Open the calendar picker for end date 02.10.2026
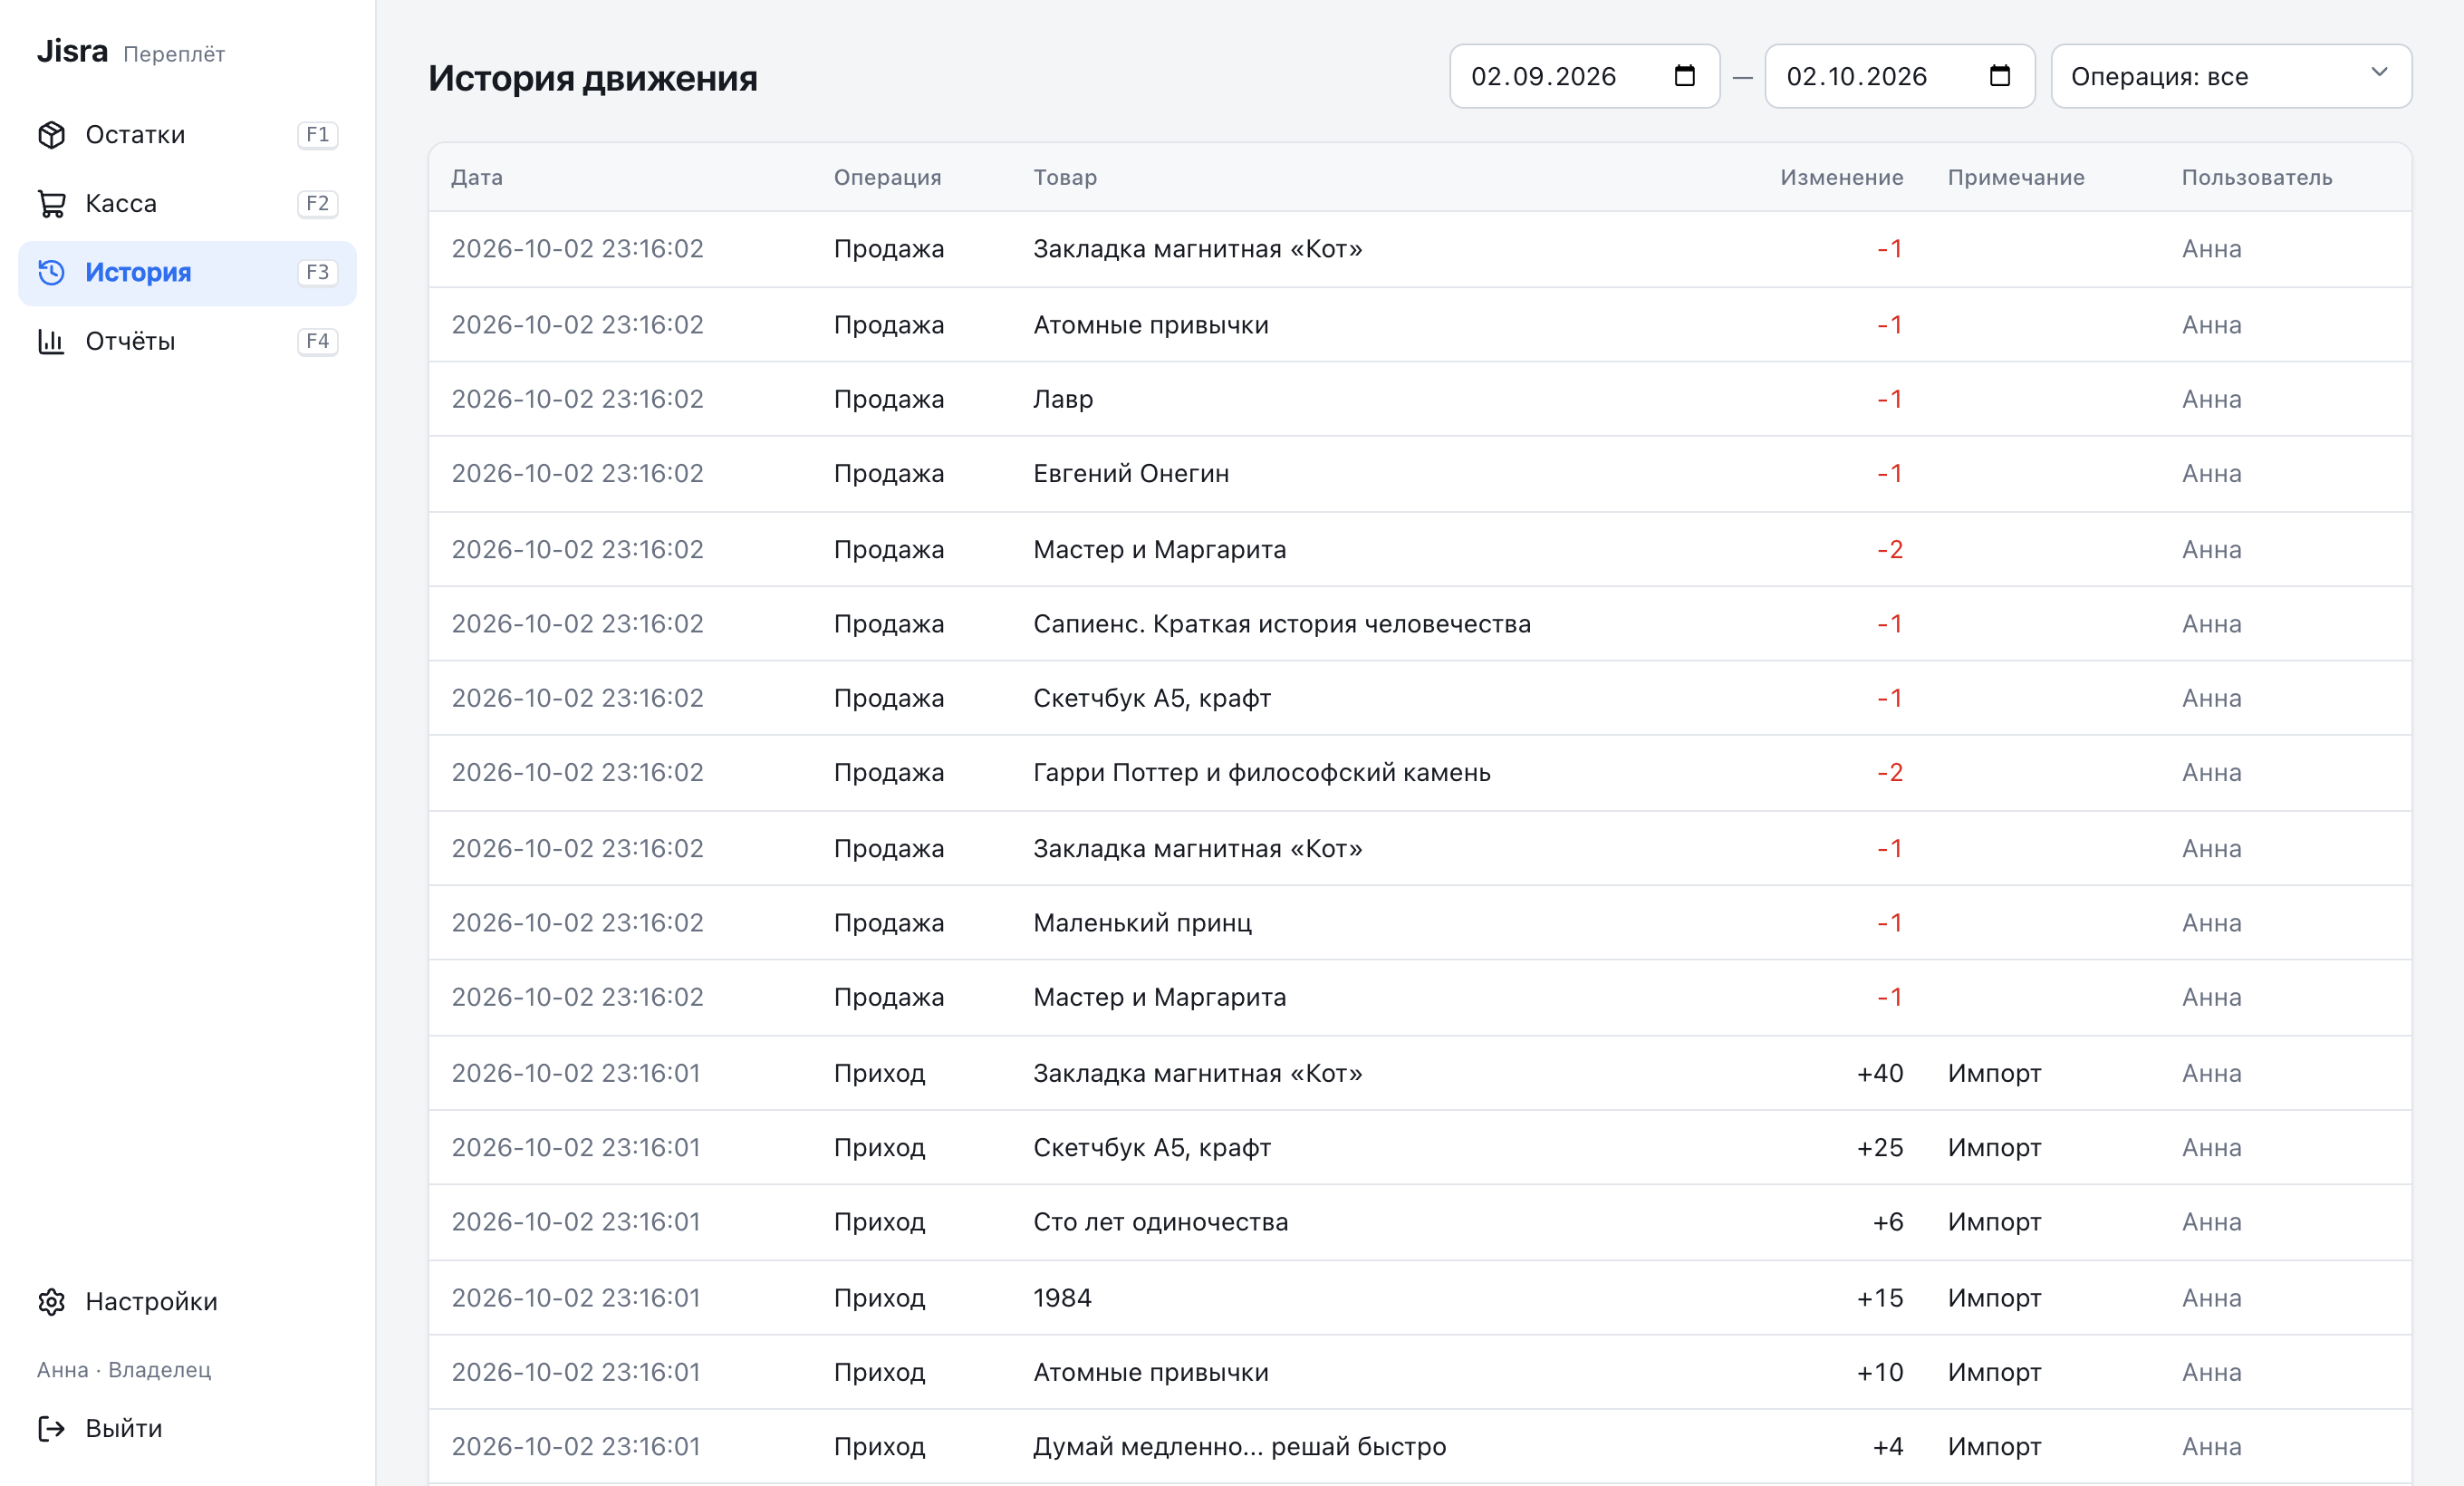Screen dimensions: 2464x1486 pos(1999,76)
